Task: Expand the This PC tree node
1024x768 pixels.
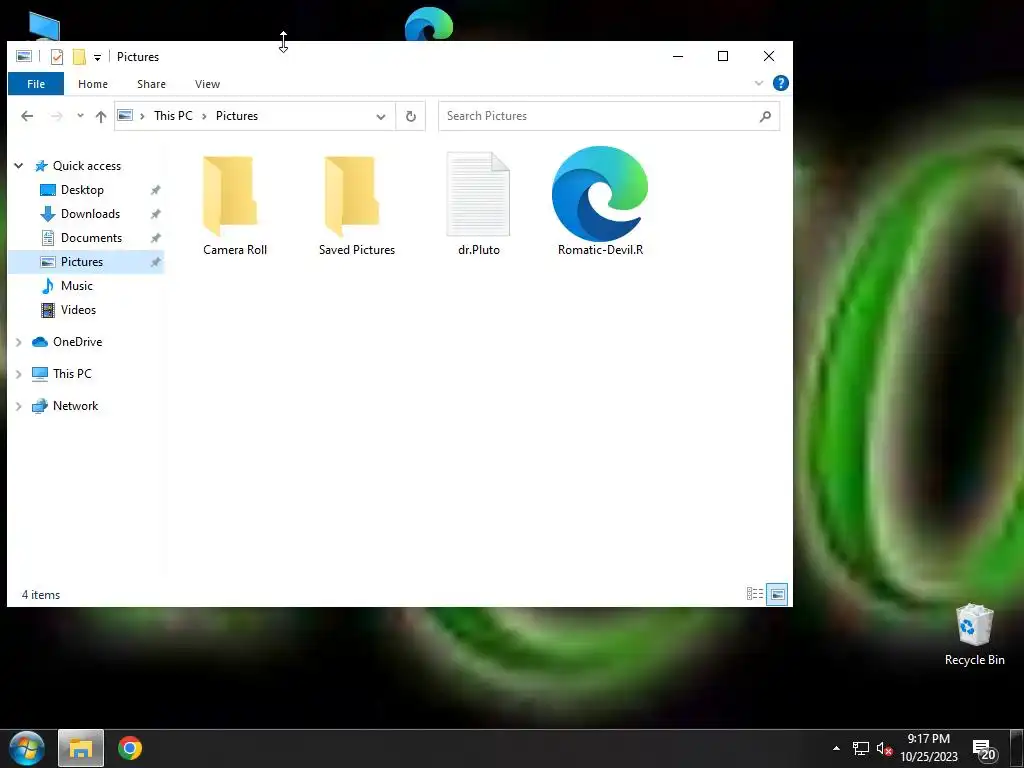Action: point(19,374)
